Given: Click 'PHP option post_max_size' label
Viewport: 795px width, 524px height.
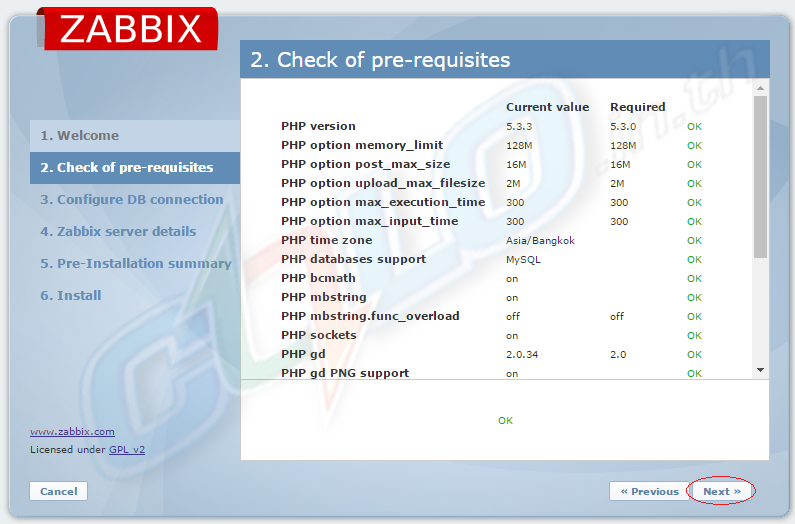Looking at the screenshot, I should click(366, 164).
